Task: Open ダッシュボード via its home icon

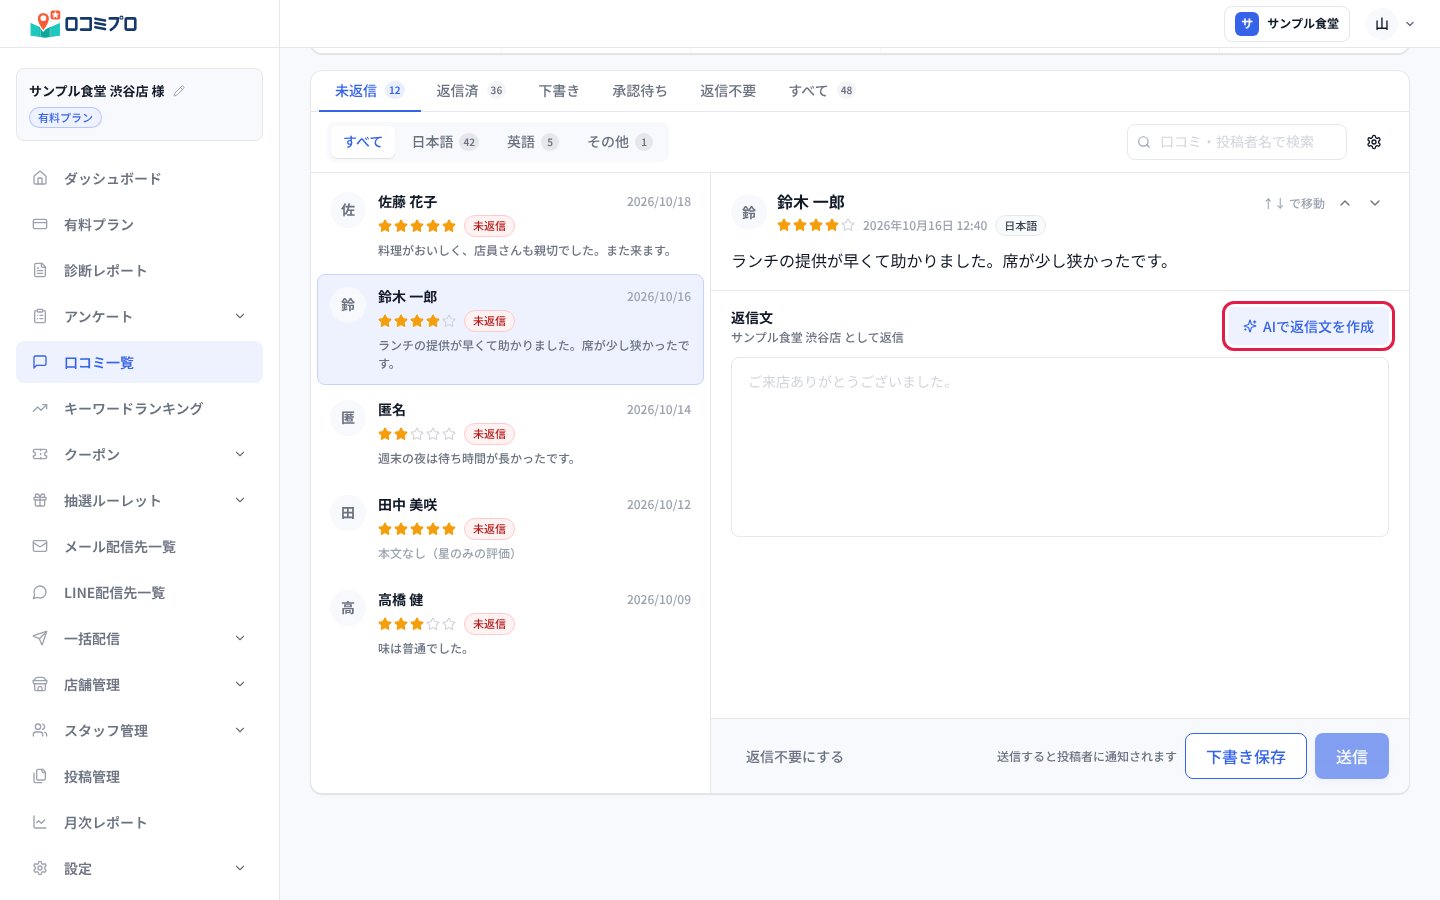Action: tap(40, 178)
